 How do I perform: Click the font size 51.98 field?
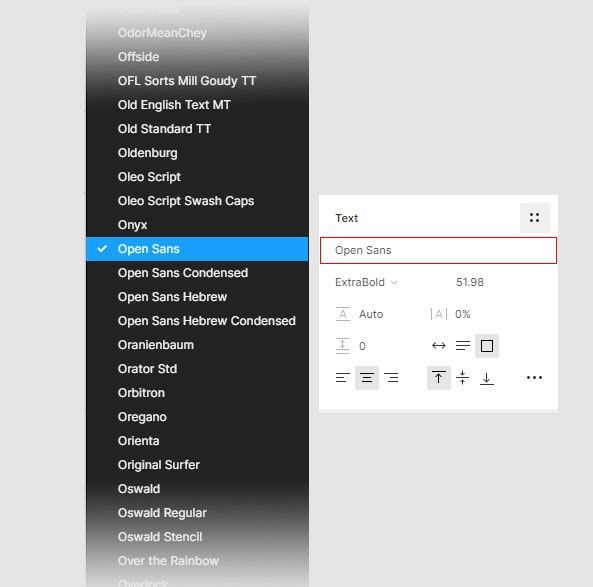470,282
